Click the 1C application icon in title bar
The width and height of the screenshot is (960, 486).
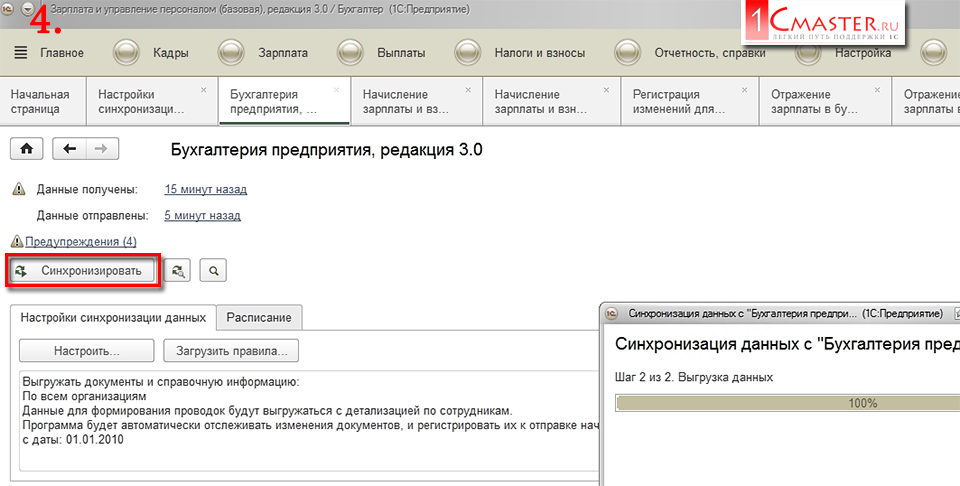8,9
